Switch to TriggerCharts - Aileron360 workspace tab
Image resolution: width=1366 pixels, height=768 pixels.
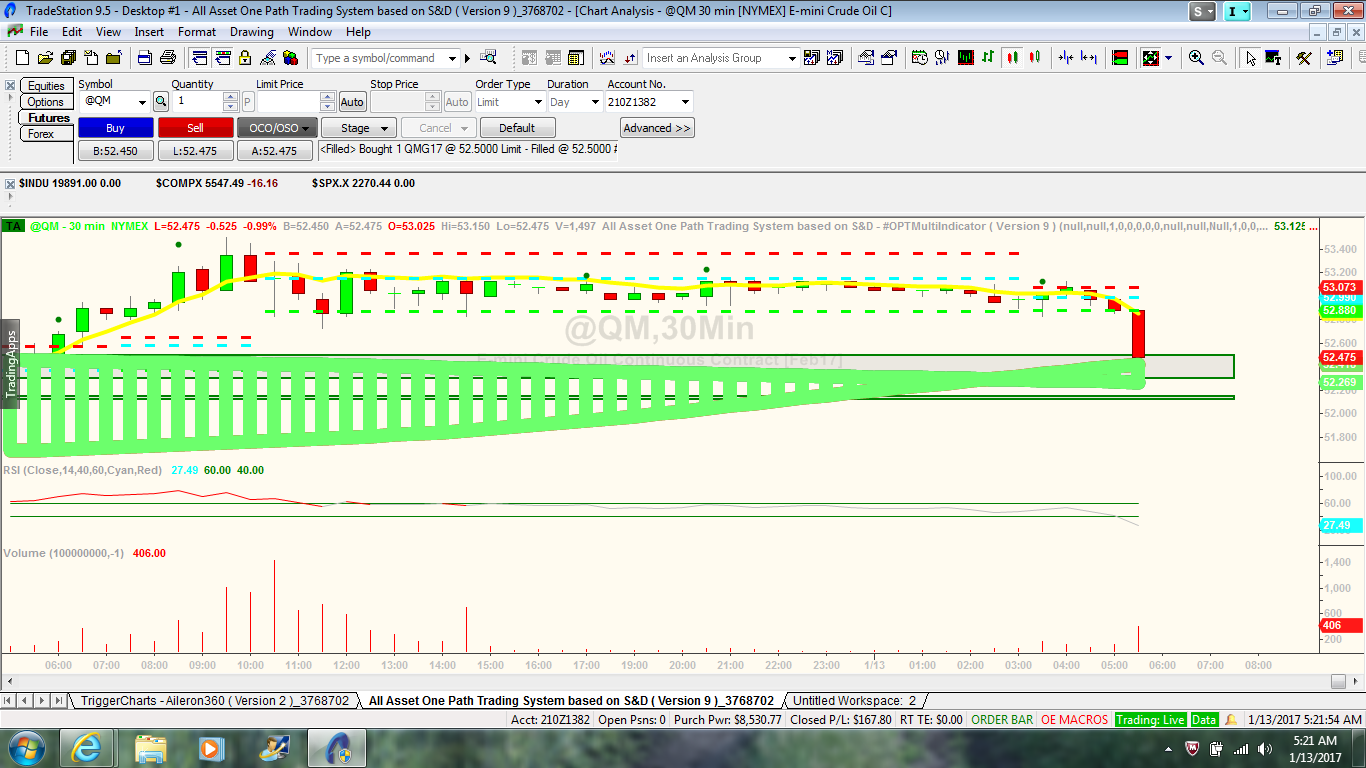click(214, 701)
